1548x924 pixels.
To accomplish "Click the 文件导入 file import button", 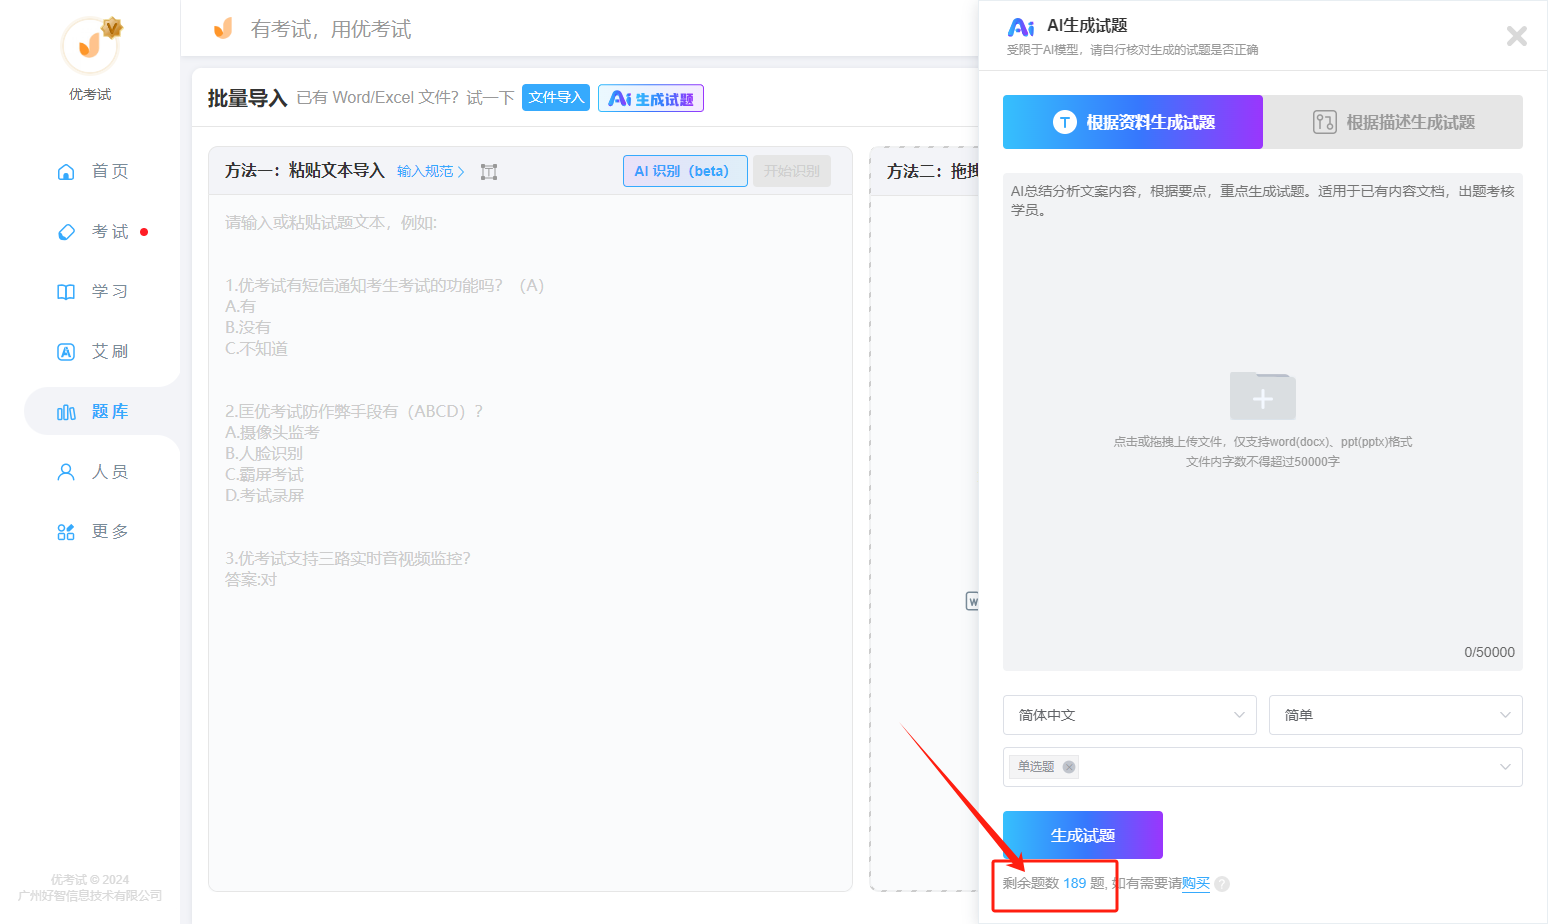I will tap(556, 97).
